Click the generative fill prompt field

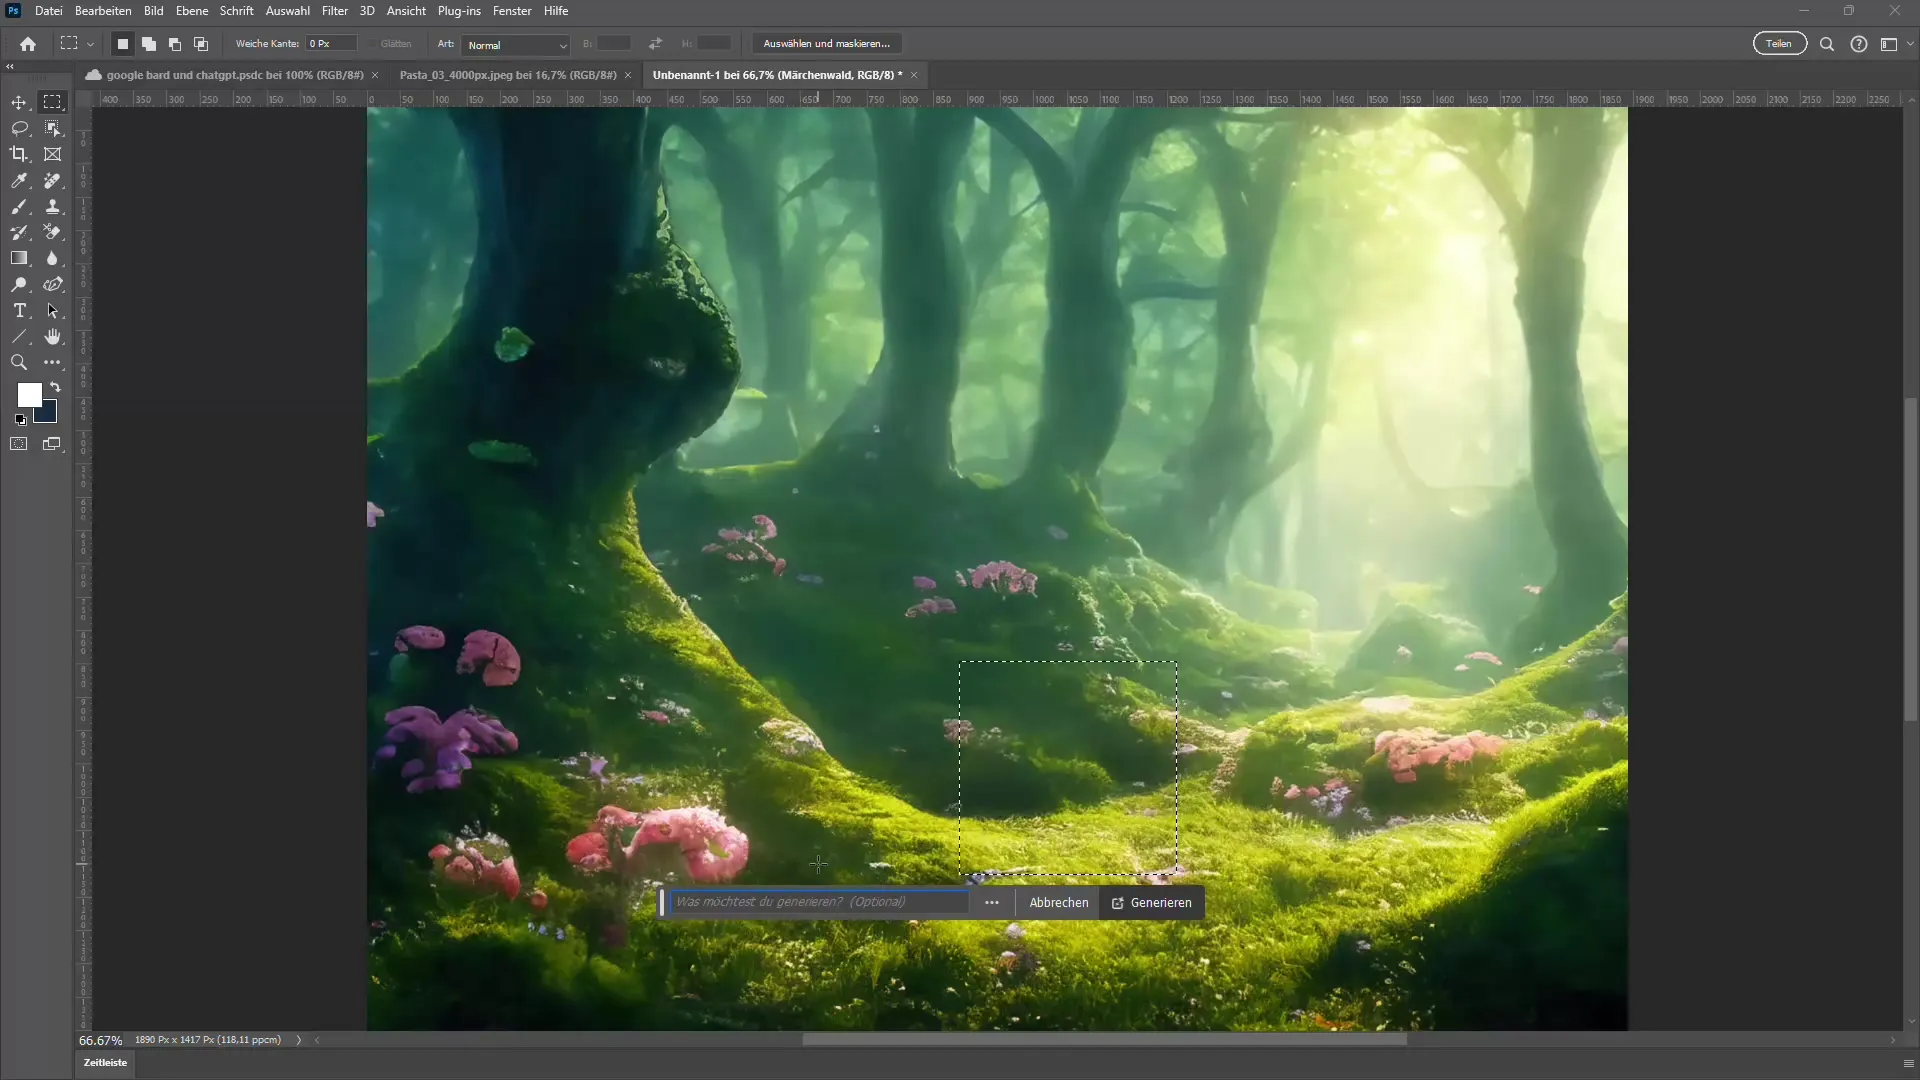coord(819,902)
